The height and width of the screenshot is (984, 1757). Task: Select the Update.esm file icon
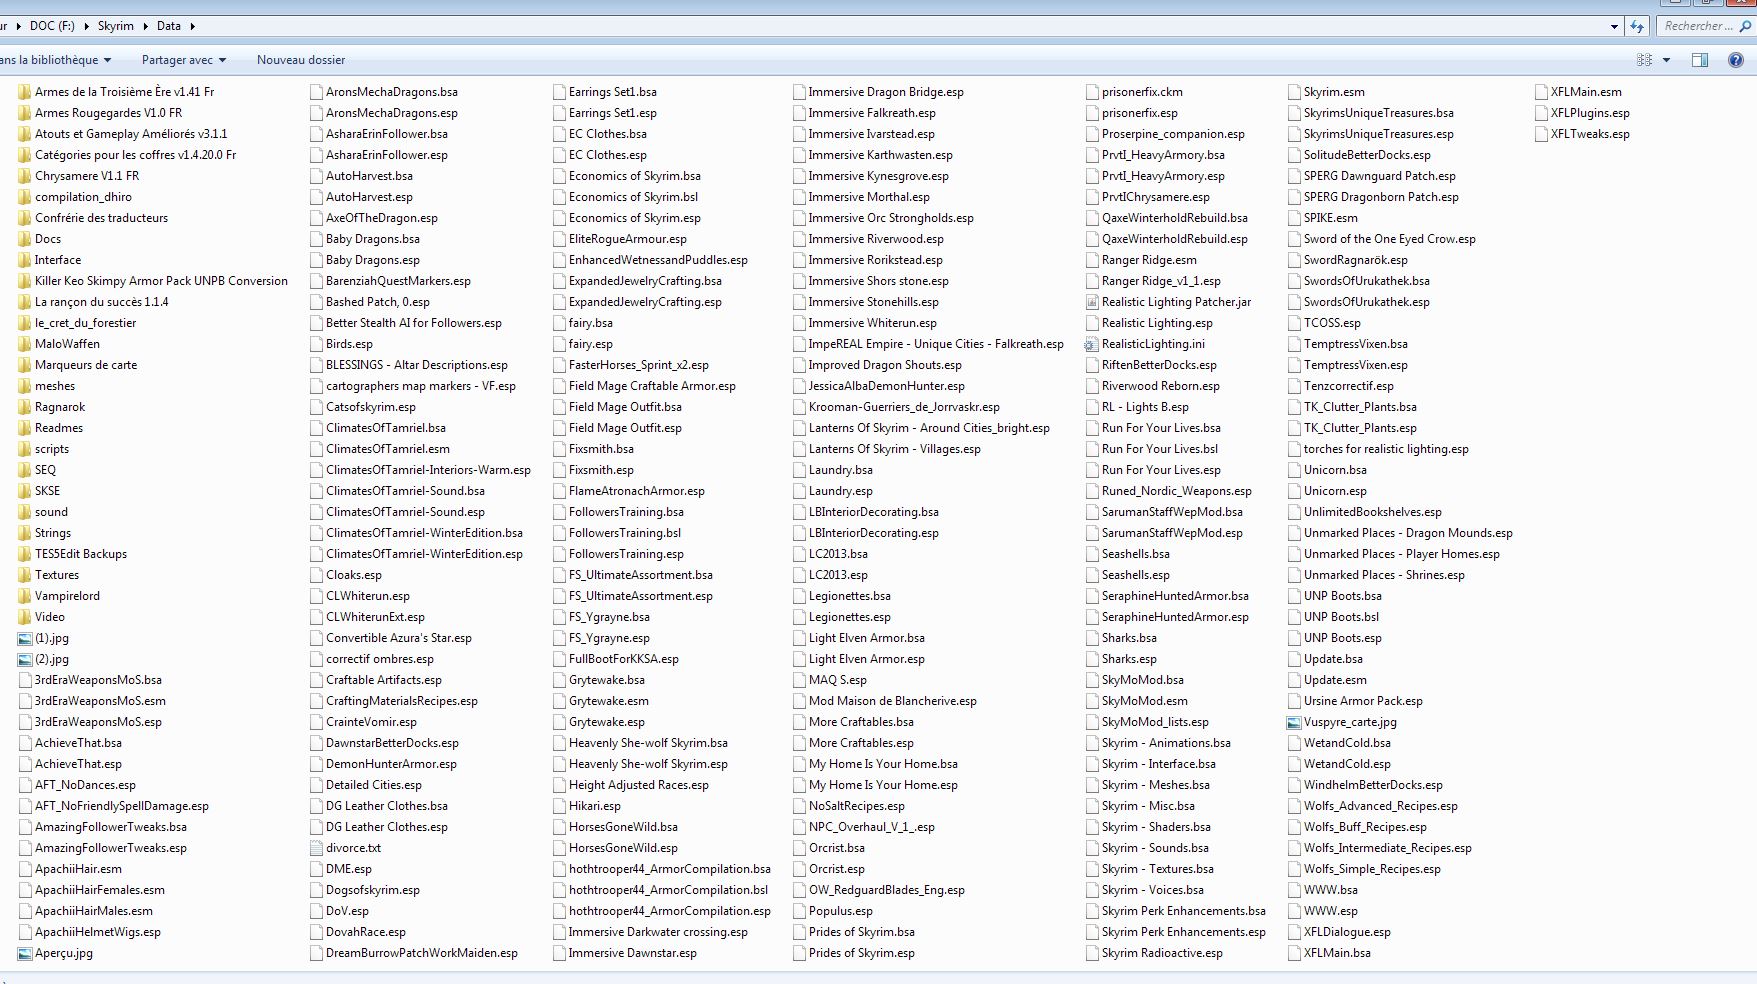tap(1294, 680)
